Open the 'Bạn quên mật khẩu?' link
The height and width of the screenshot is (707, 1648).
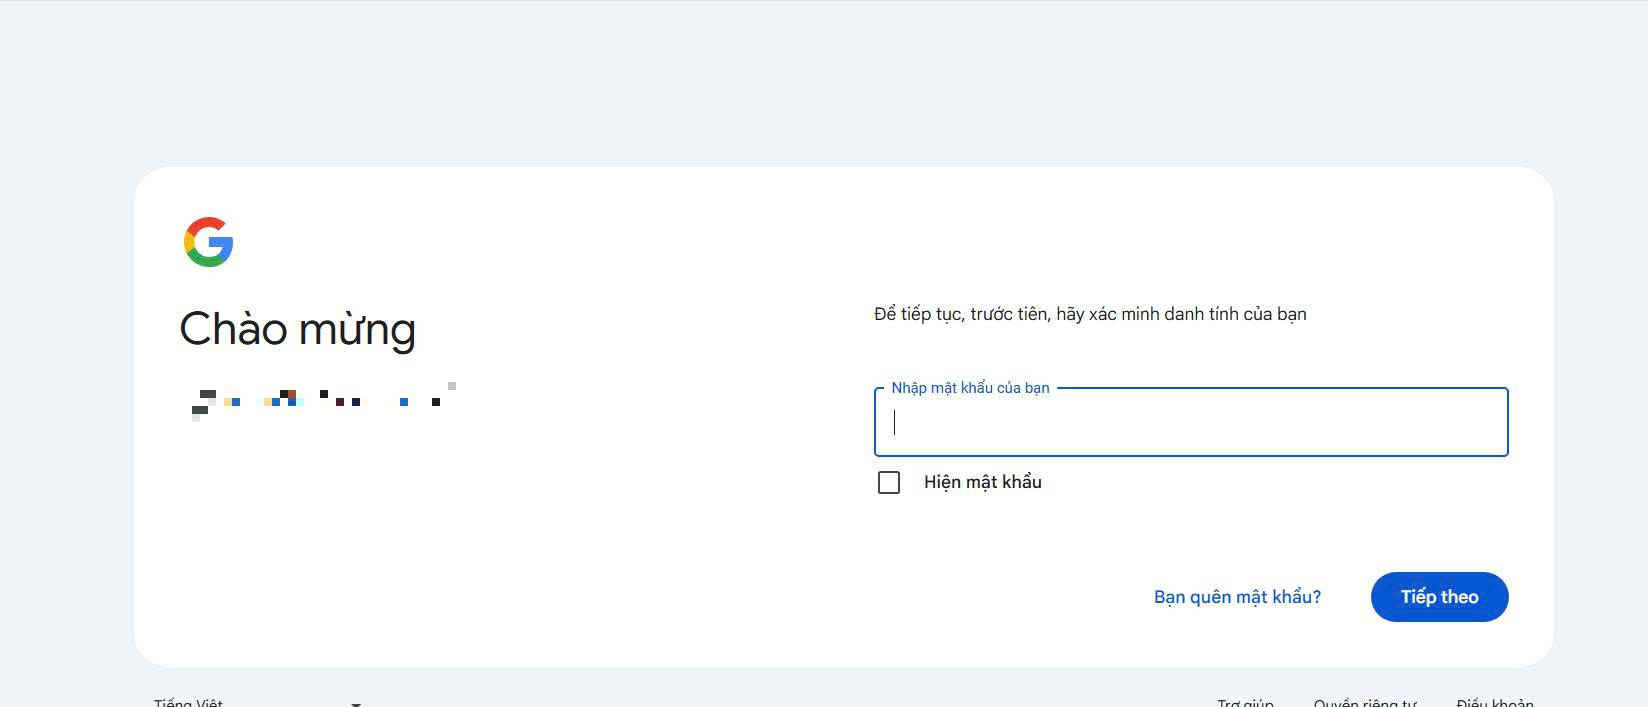click(1237, 597)
